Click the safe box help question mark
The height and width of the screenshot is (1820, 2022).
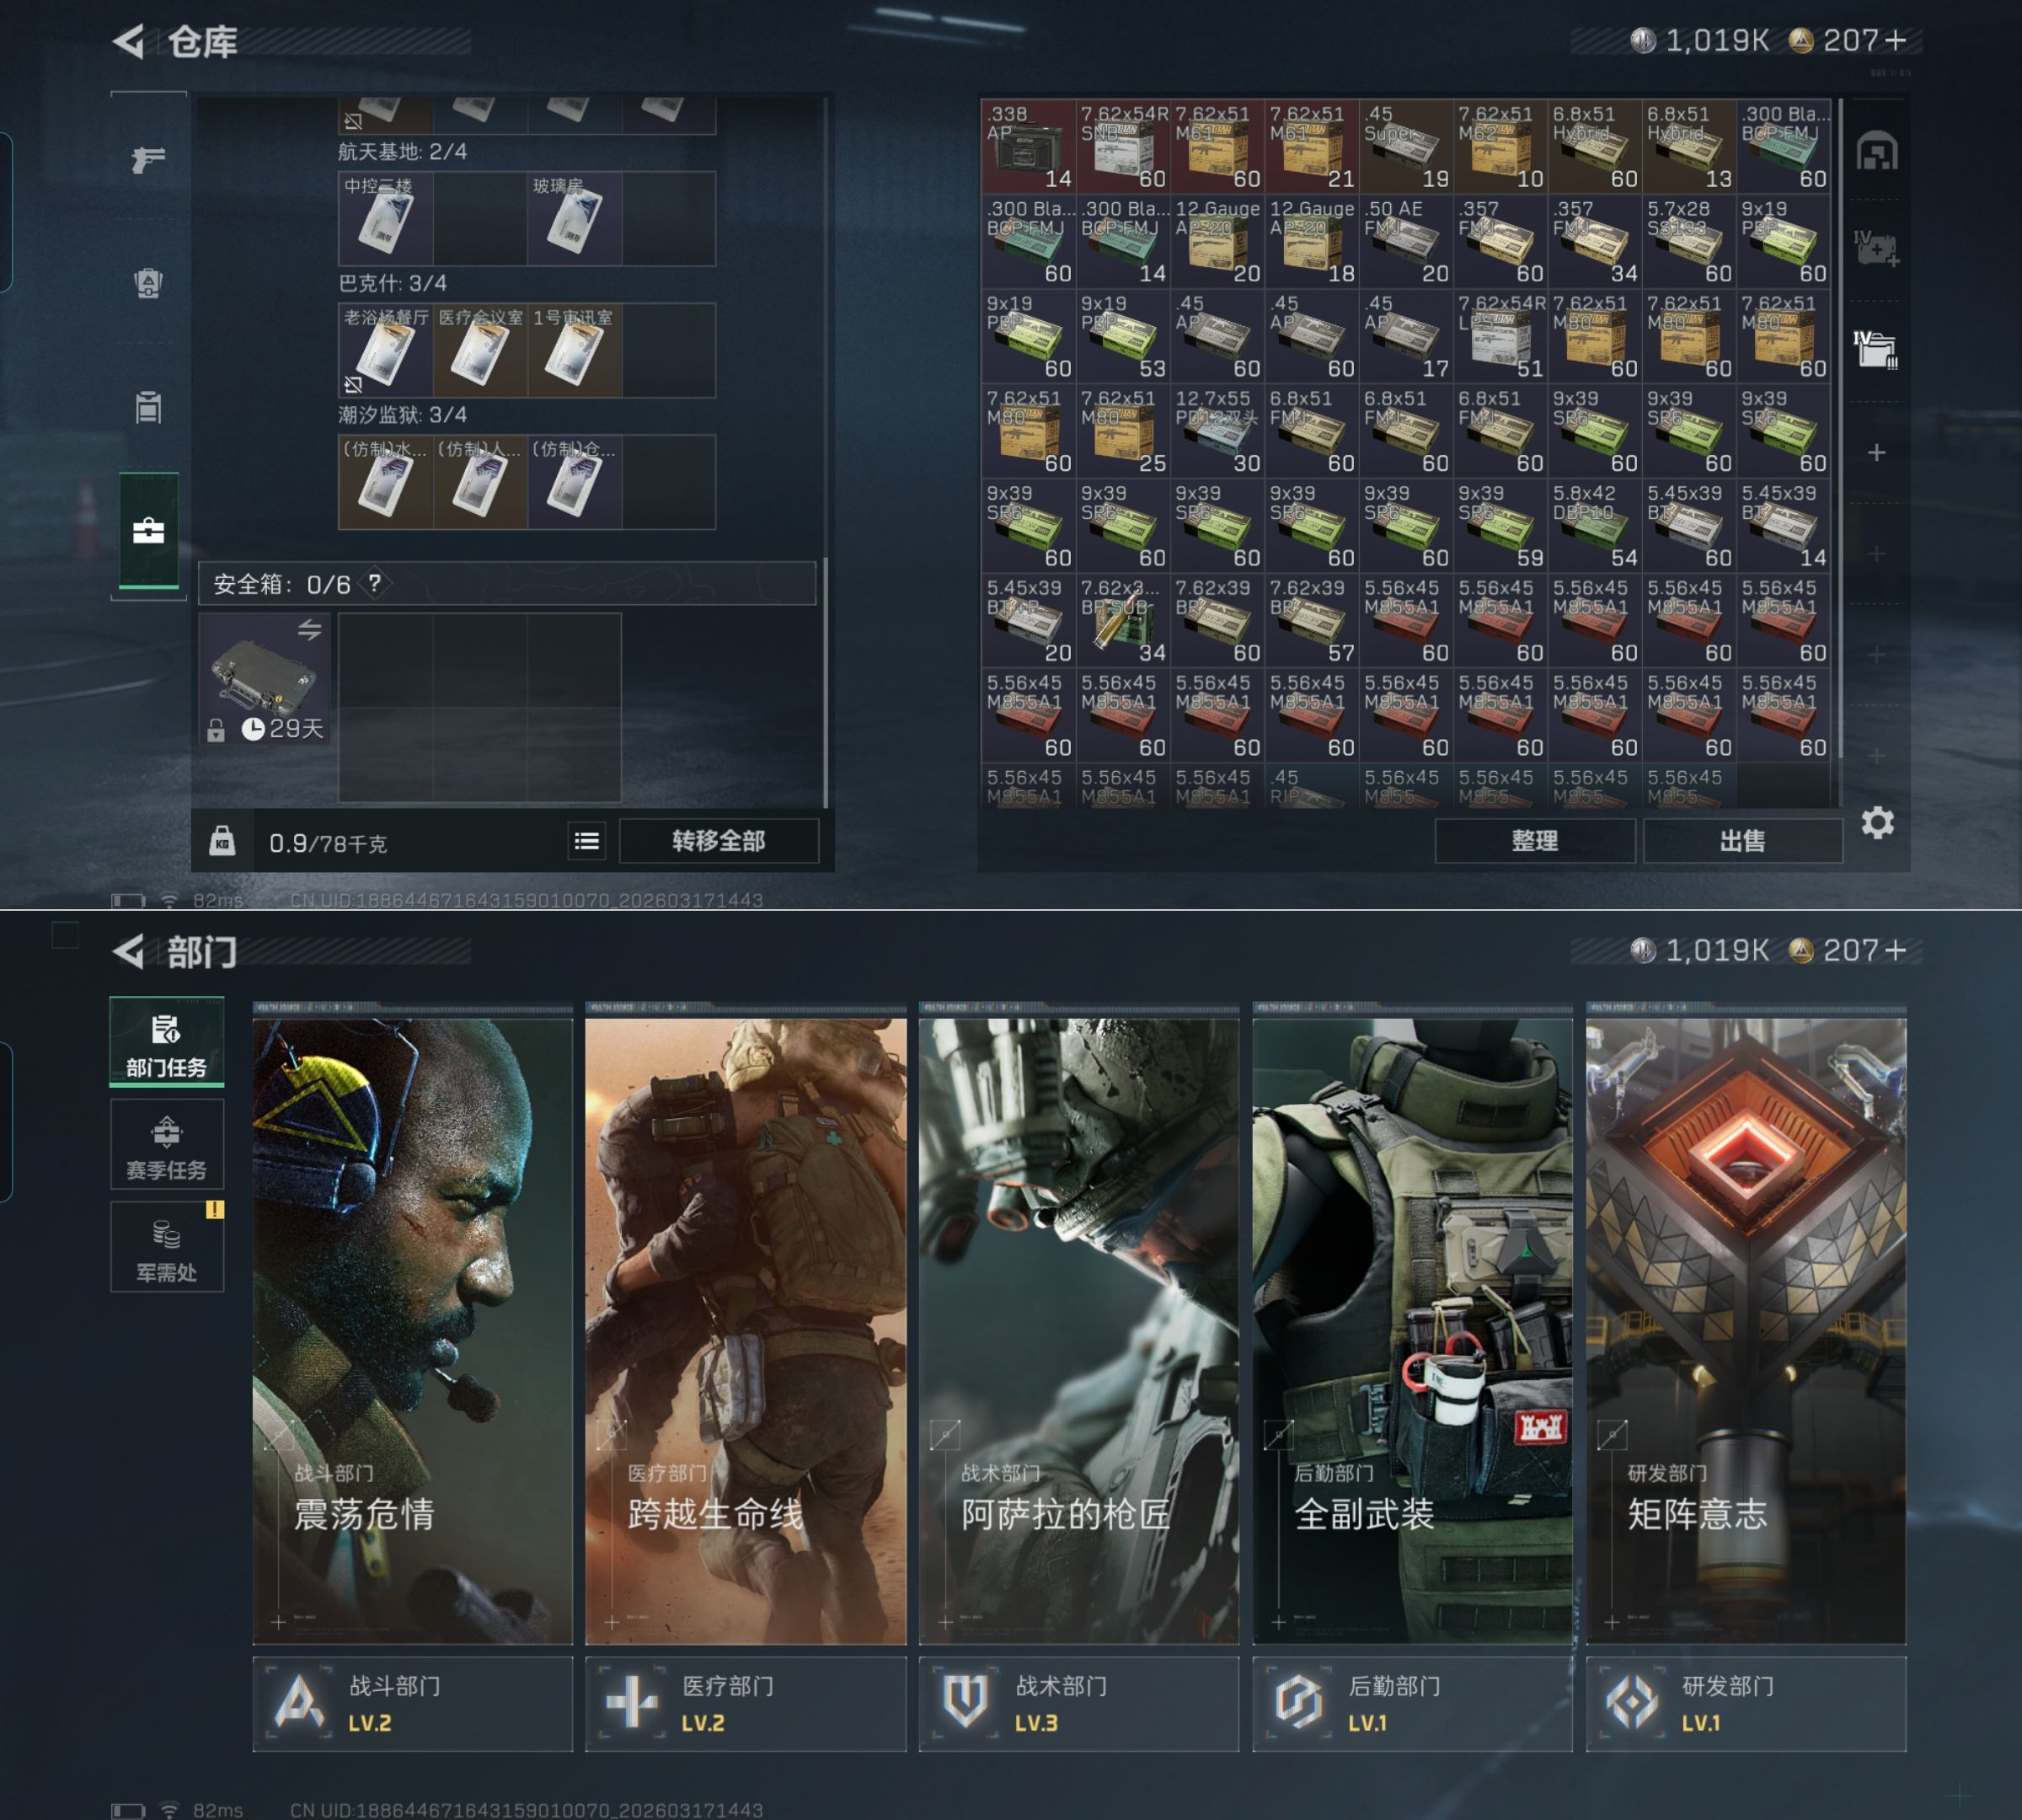(x=374, y=583)
